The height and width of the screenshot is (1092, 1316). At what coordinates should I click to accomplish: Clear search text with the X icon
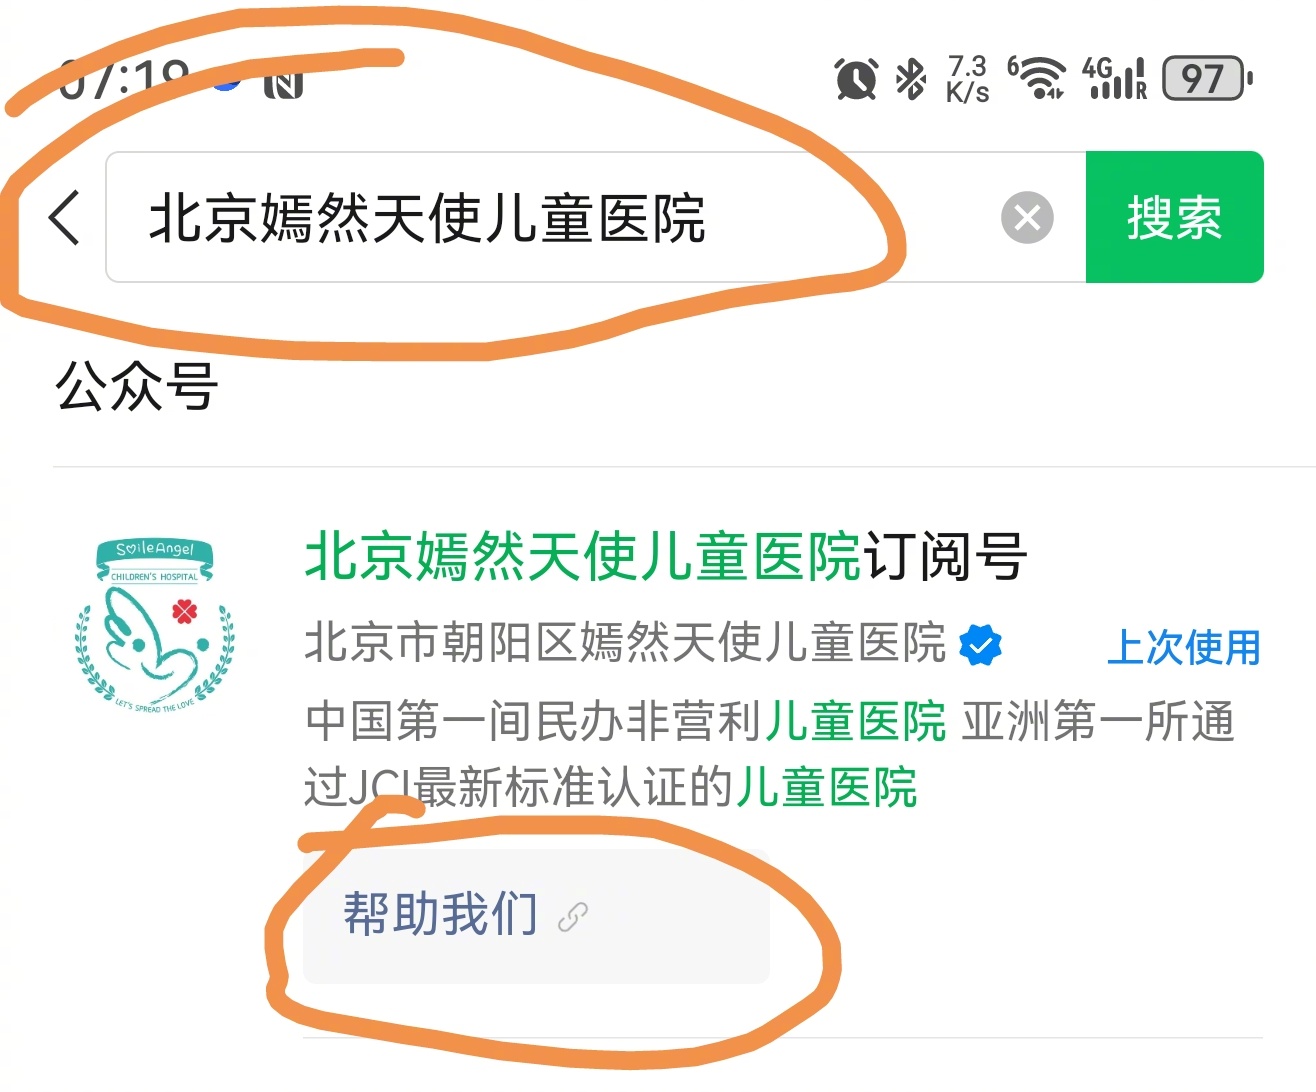point(1027,217)
